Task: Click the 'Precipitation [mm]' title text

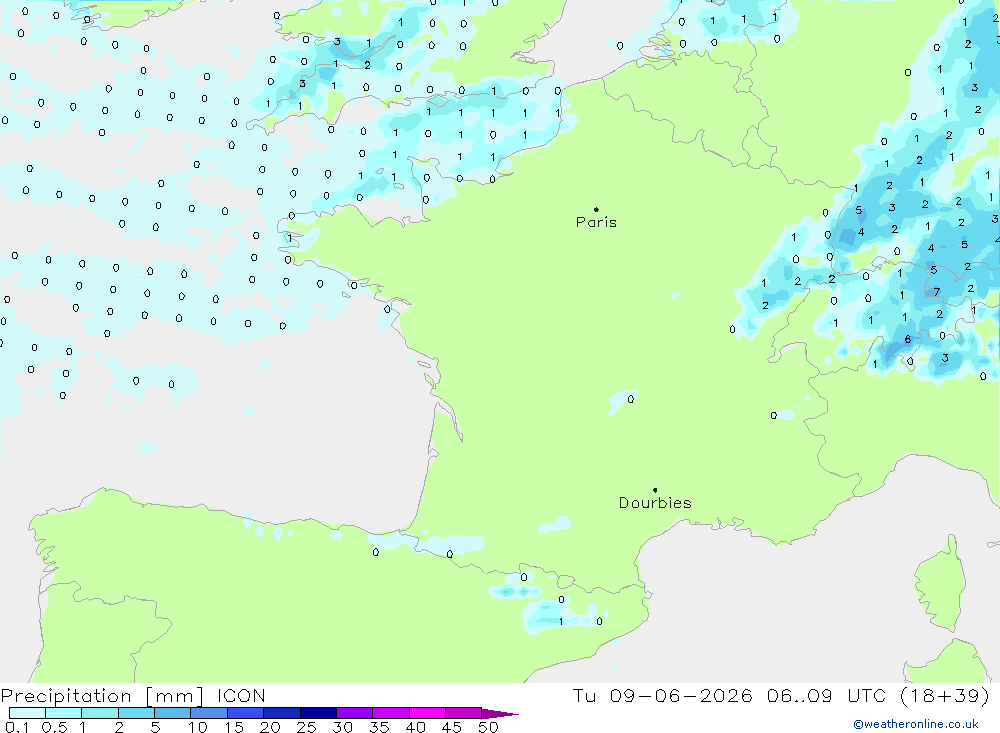Action: (x=103, y=695)
